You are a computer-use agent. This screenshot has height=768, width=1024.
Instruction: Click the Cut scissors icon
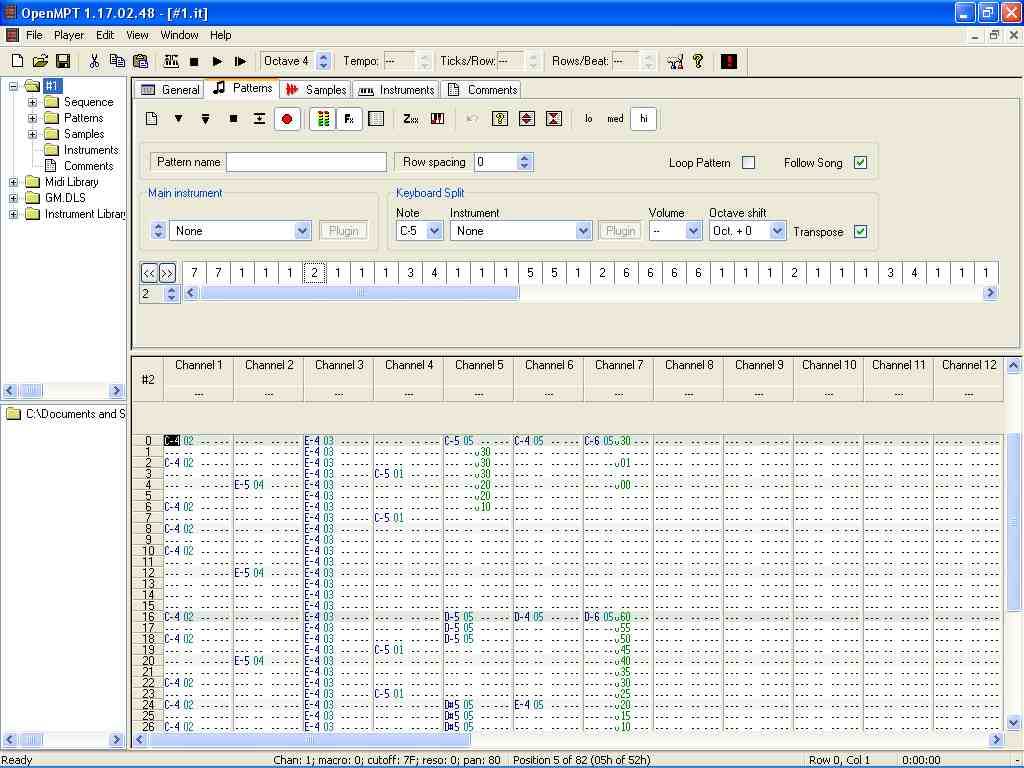pyautogui.click(x=94, y=61)
